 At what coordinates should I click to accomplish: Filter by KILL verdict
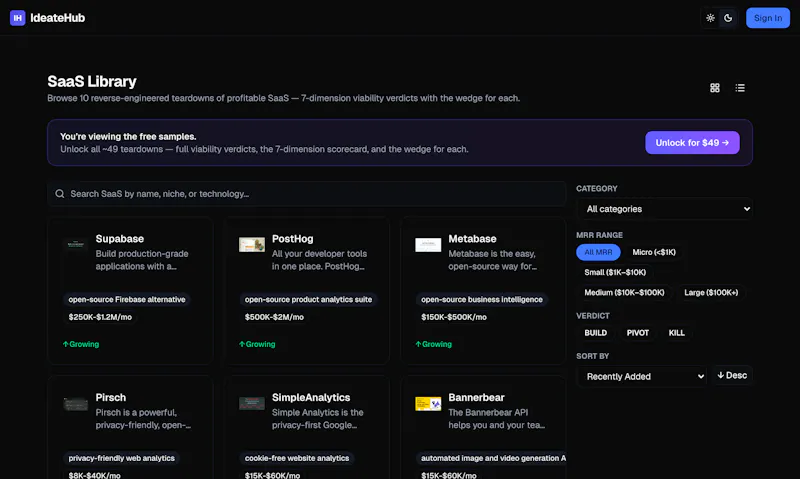pos(677,333)
